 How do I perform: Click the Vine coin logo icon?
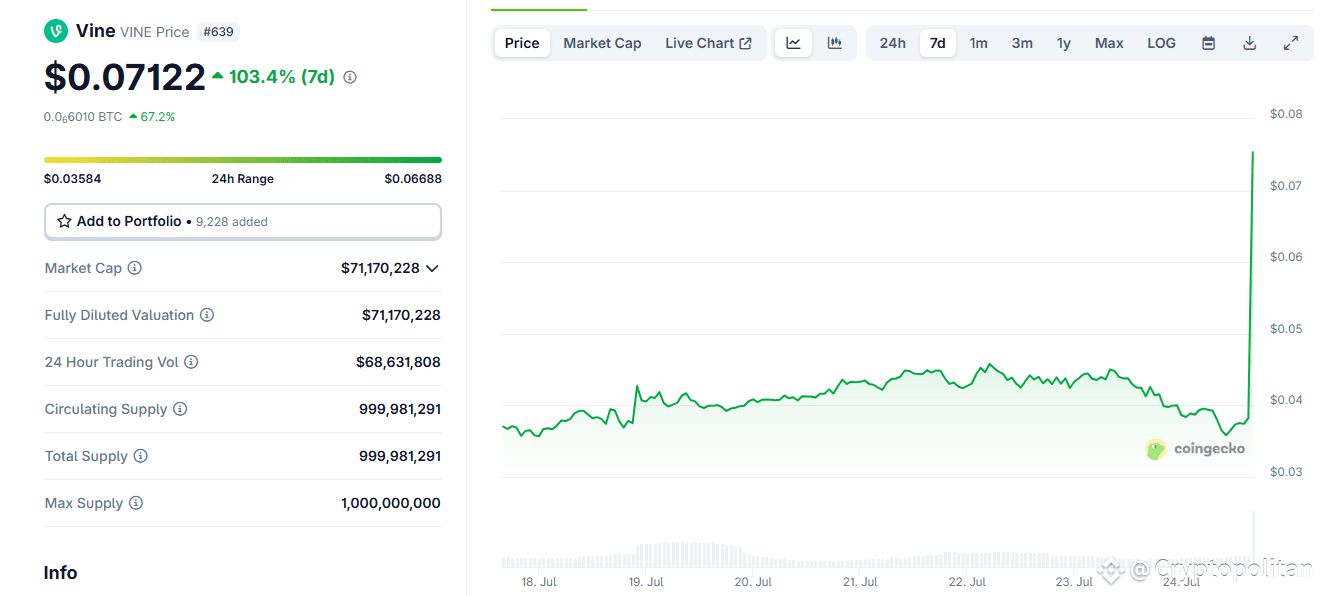coord(56,31)
